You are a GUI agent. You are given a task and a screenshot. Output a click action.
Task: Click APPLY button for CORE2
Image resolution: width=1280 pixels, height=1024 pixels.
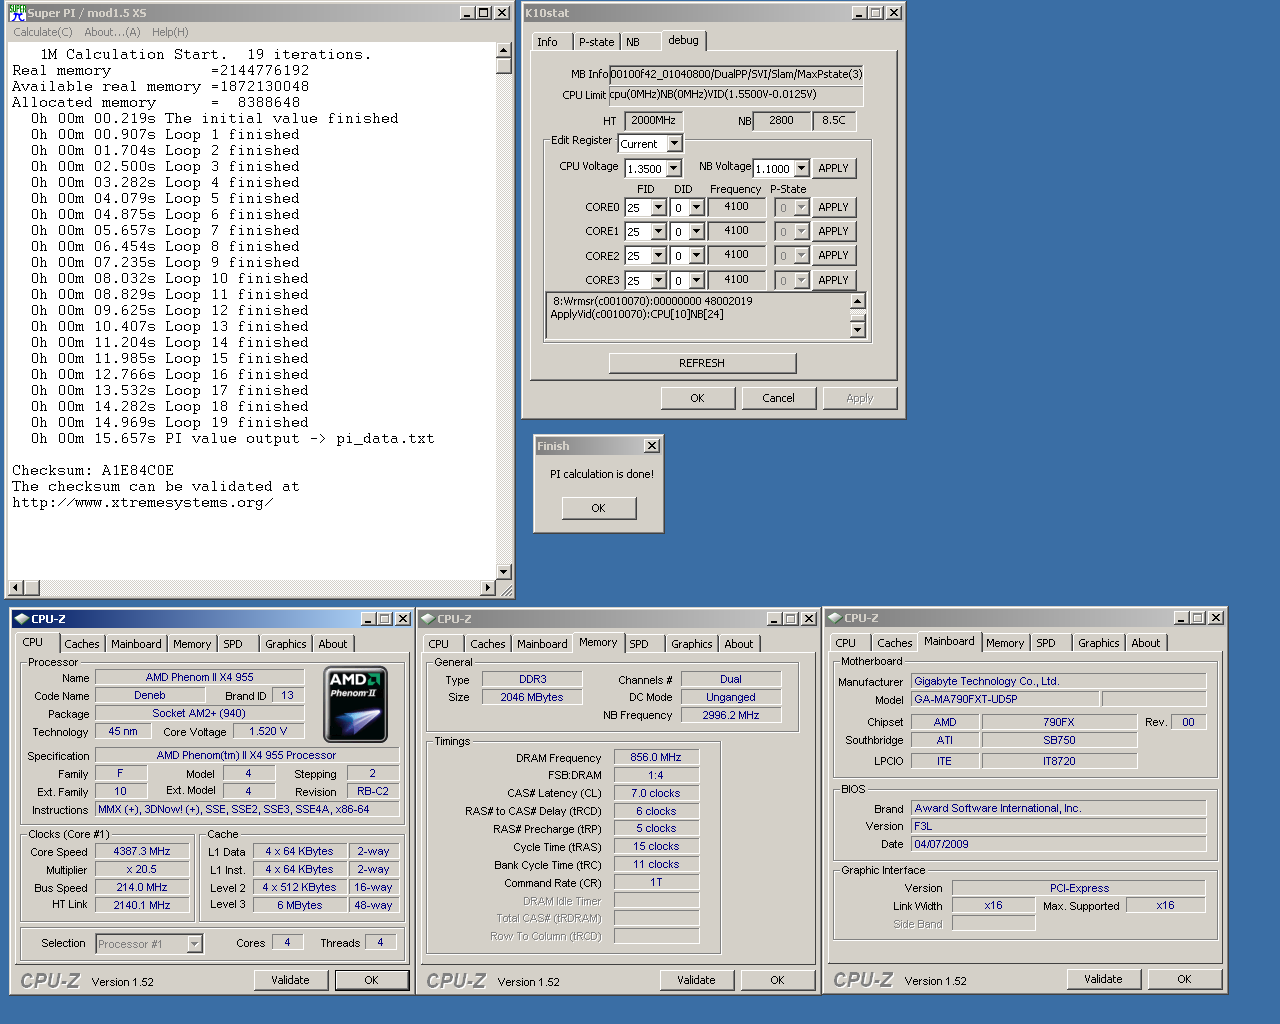[834, 255]
